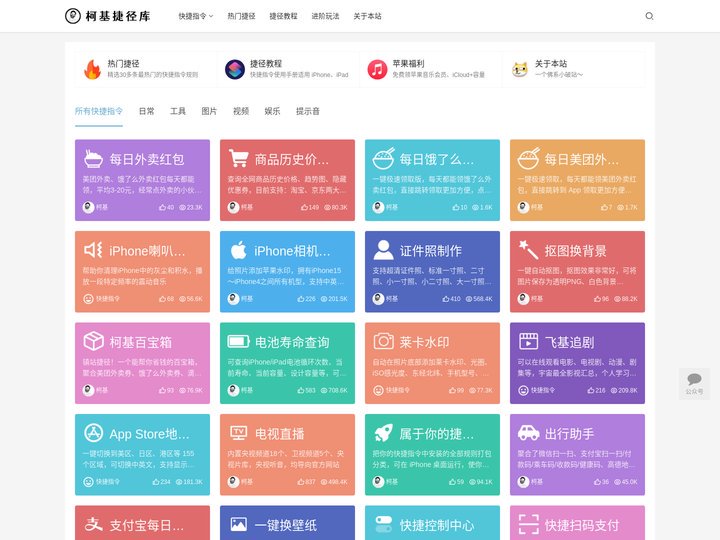
Task: Switch to the 娱乐 tab
Action: click(272, 111)
